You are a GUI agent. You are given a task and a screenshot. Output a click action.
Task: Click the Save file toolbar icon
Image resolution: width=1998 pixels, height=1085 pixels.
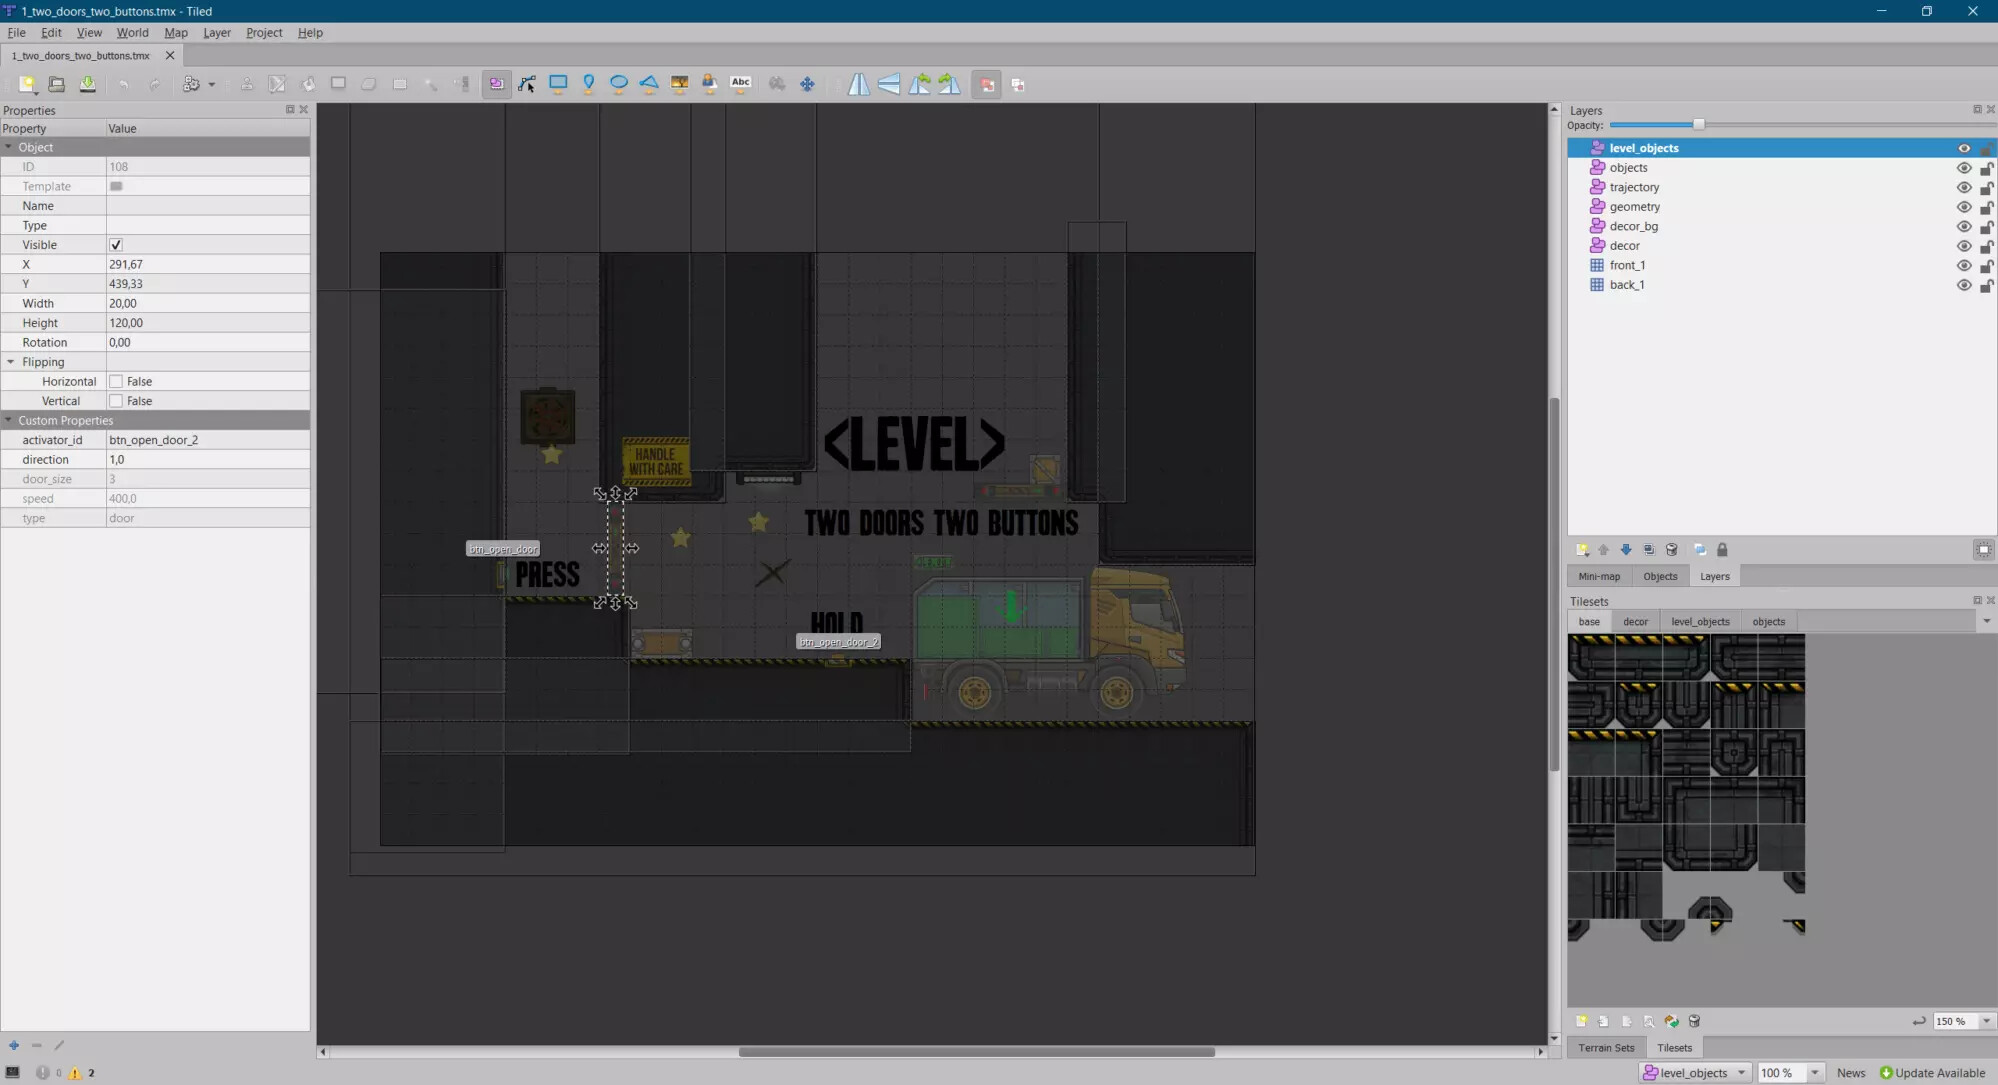[x=88, y=84]
